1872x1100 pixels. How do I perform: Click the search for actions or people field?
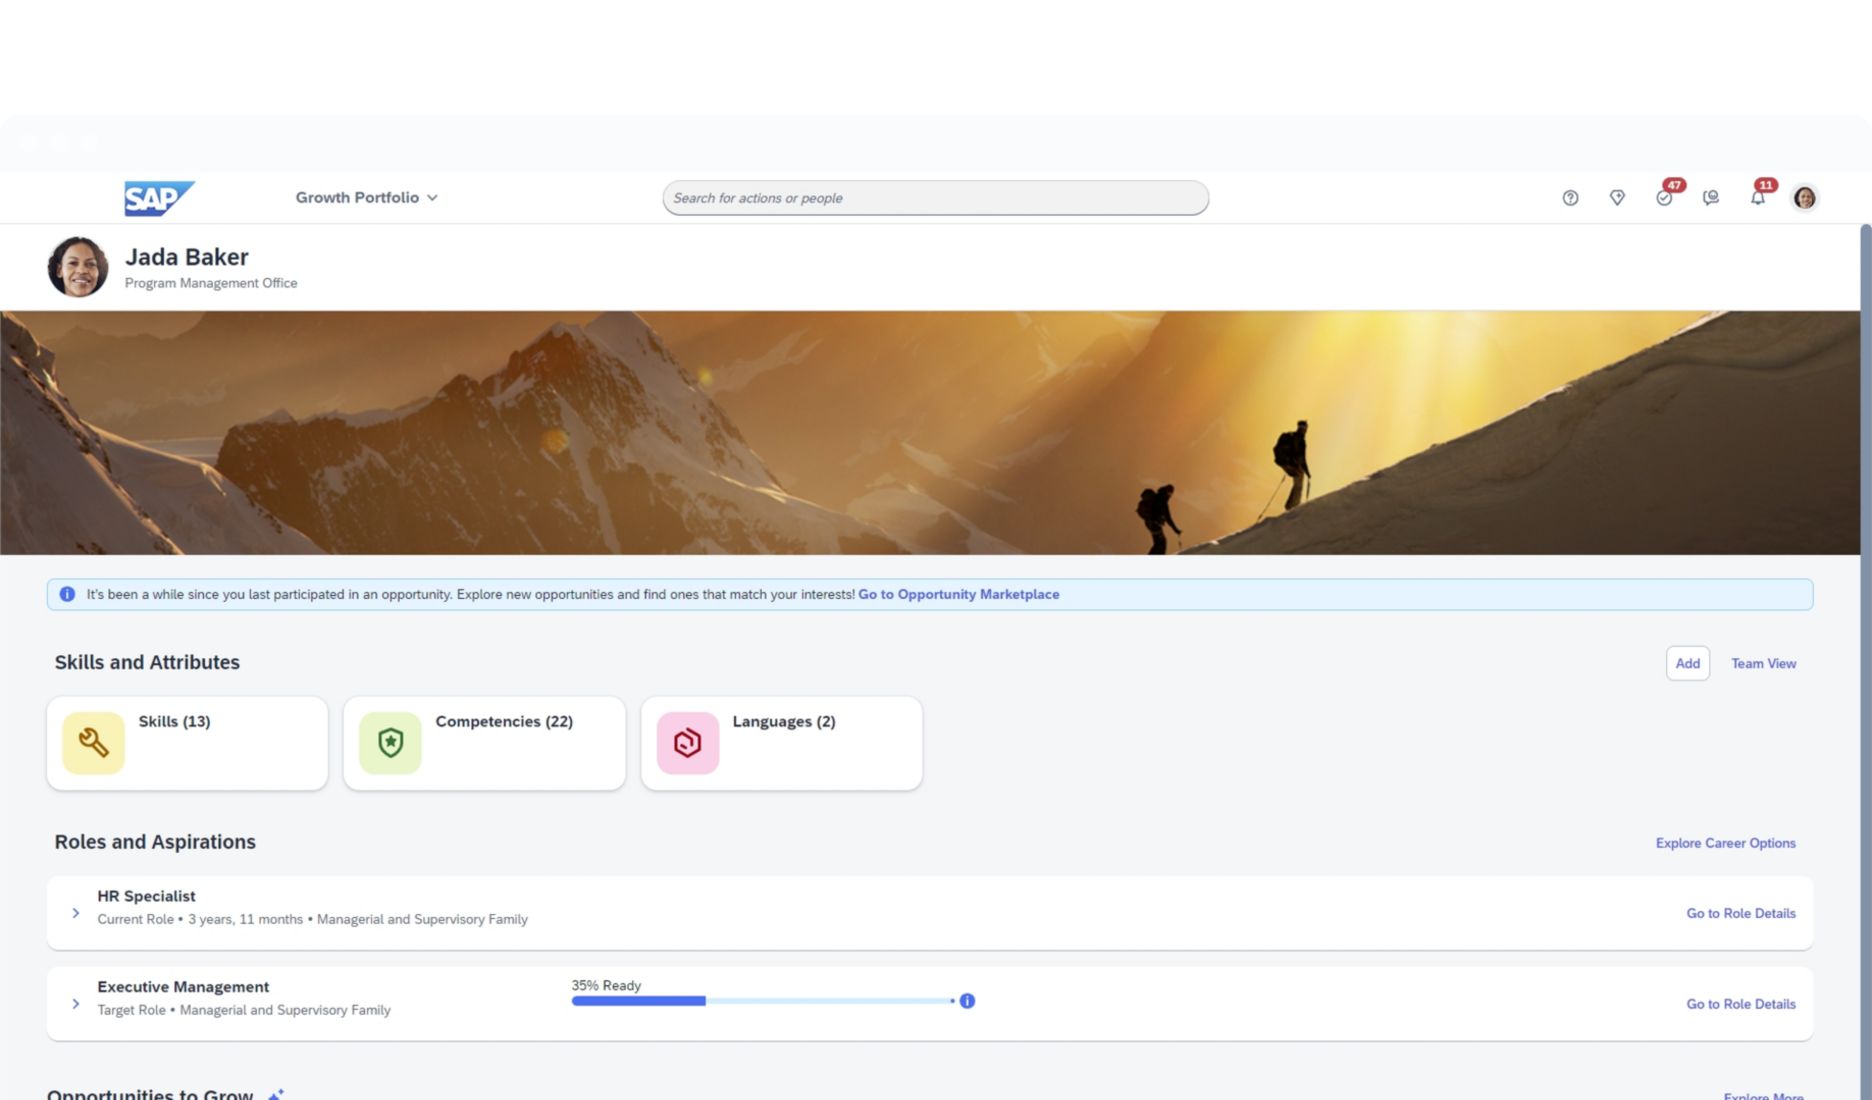[x=935, y=197]
